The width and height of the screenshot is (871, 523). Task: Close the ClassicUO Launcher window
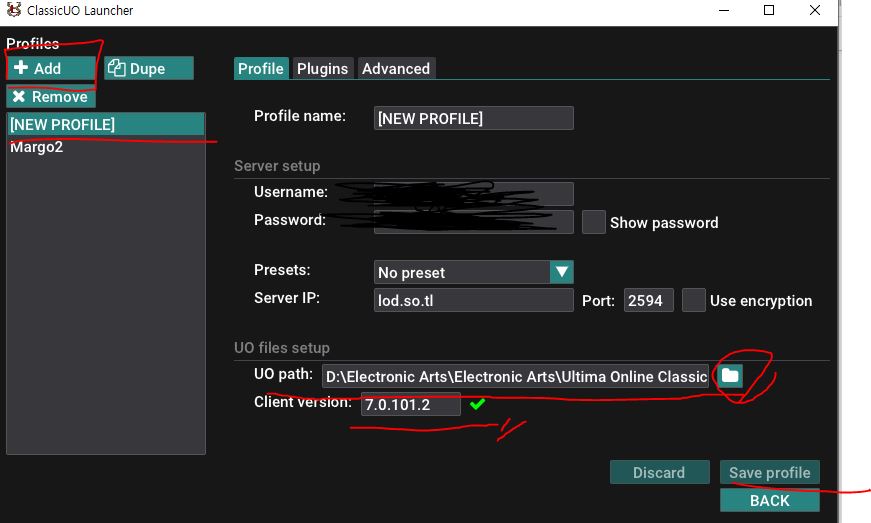[815, 10]
